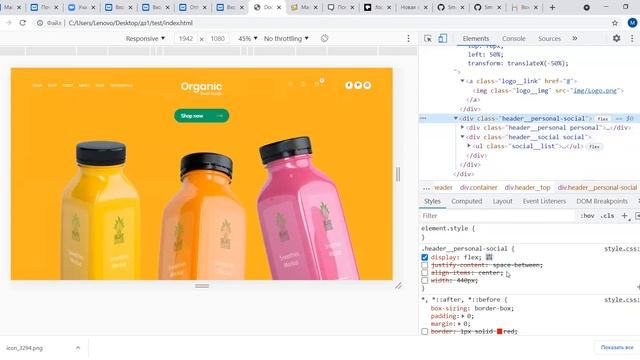640x360 pixels.
Task: Open the Event Listeners tab
Action: (544, 201)
